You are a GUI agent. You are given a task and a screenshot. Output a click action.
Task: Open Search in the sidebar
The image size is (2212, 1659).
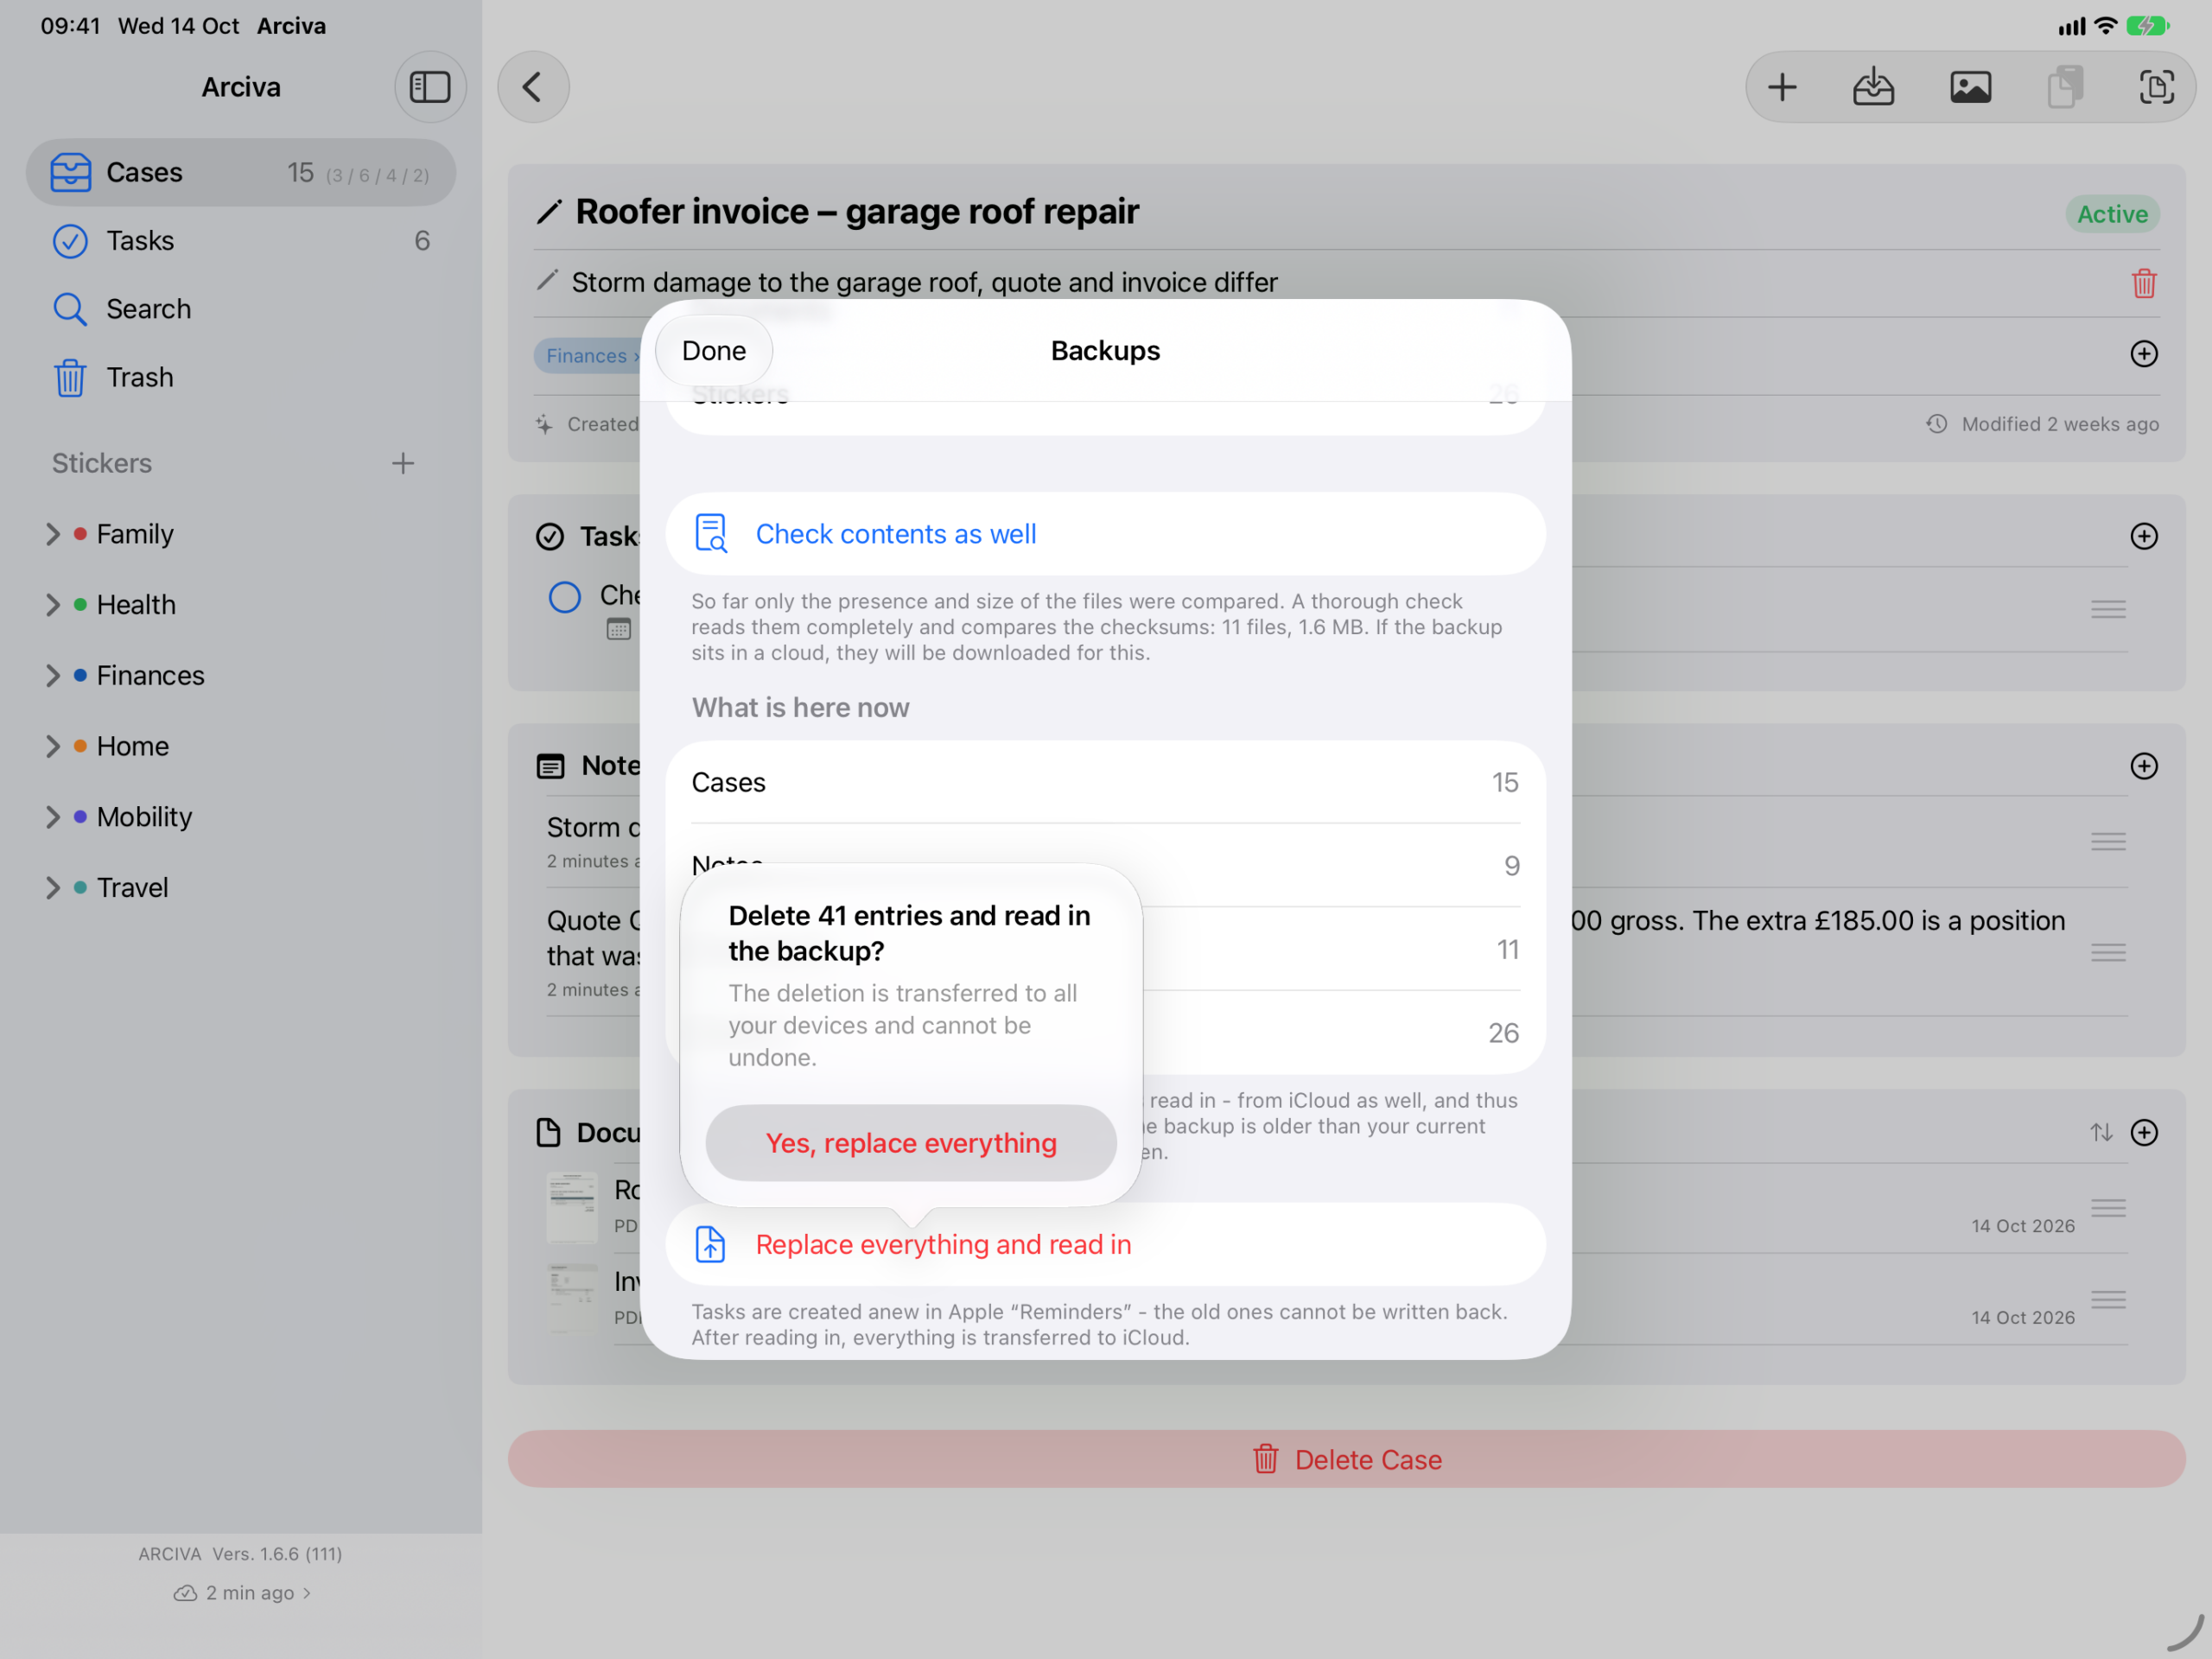coord(241,309)
